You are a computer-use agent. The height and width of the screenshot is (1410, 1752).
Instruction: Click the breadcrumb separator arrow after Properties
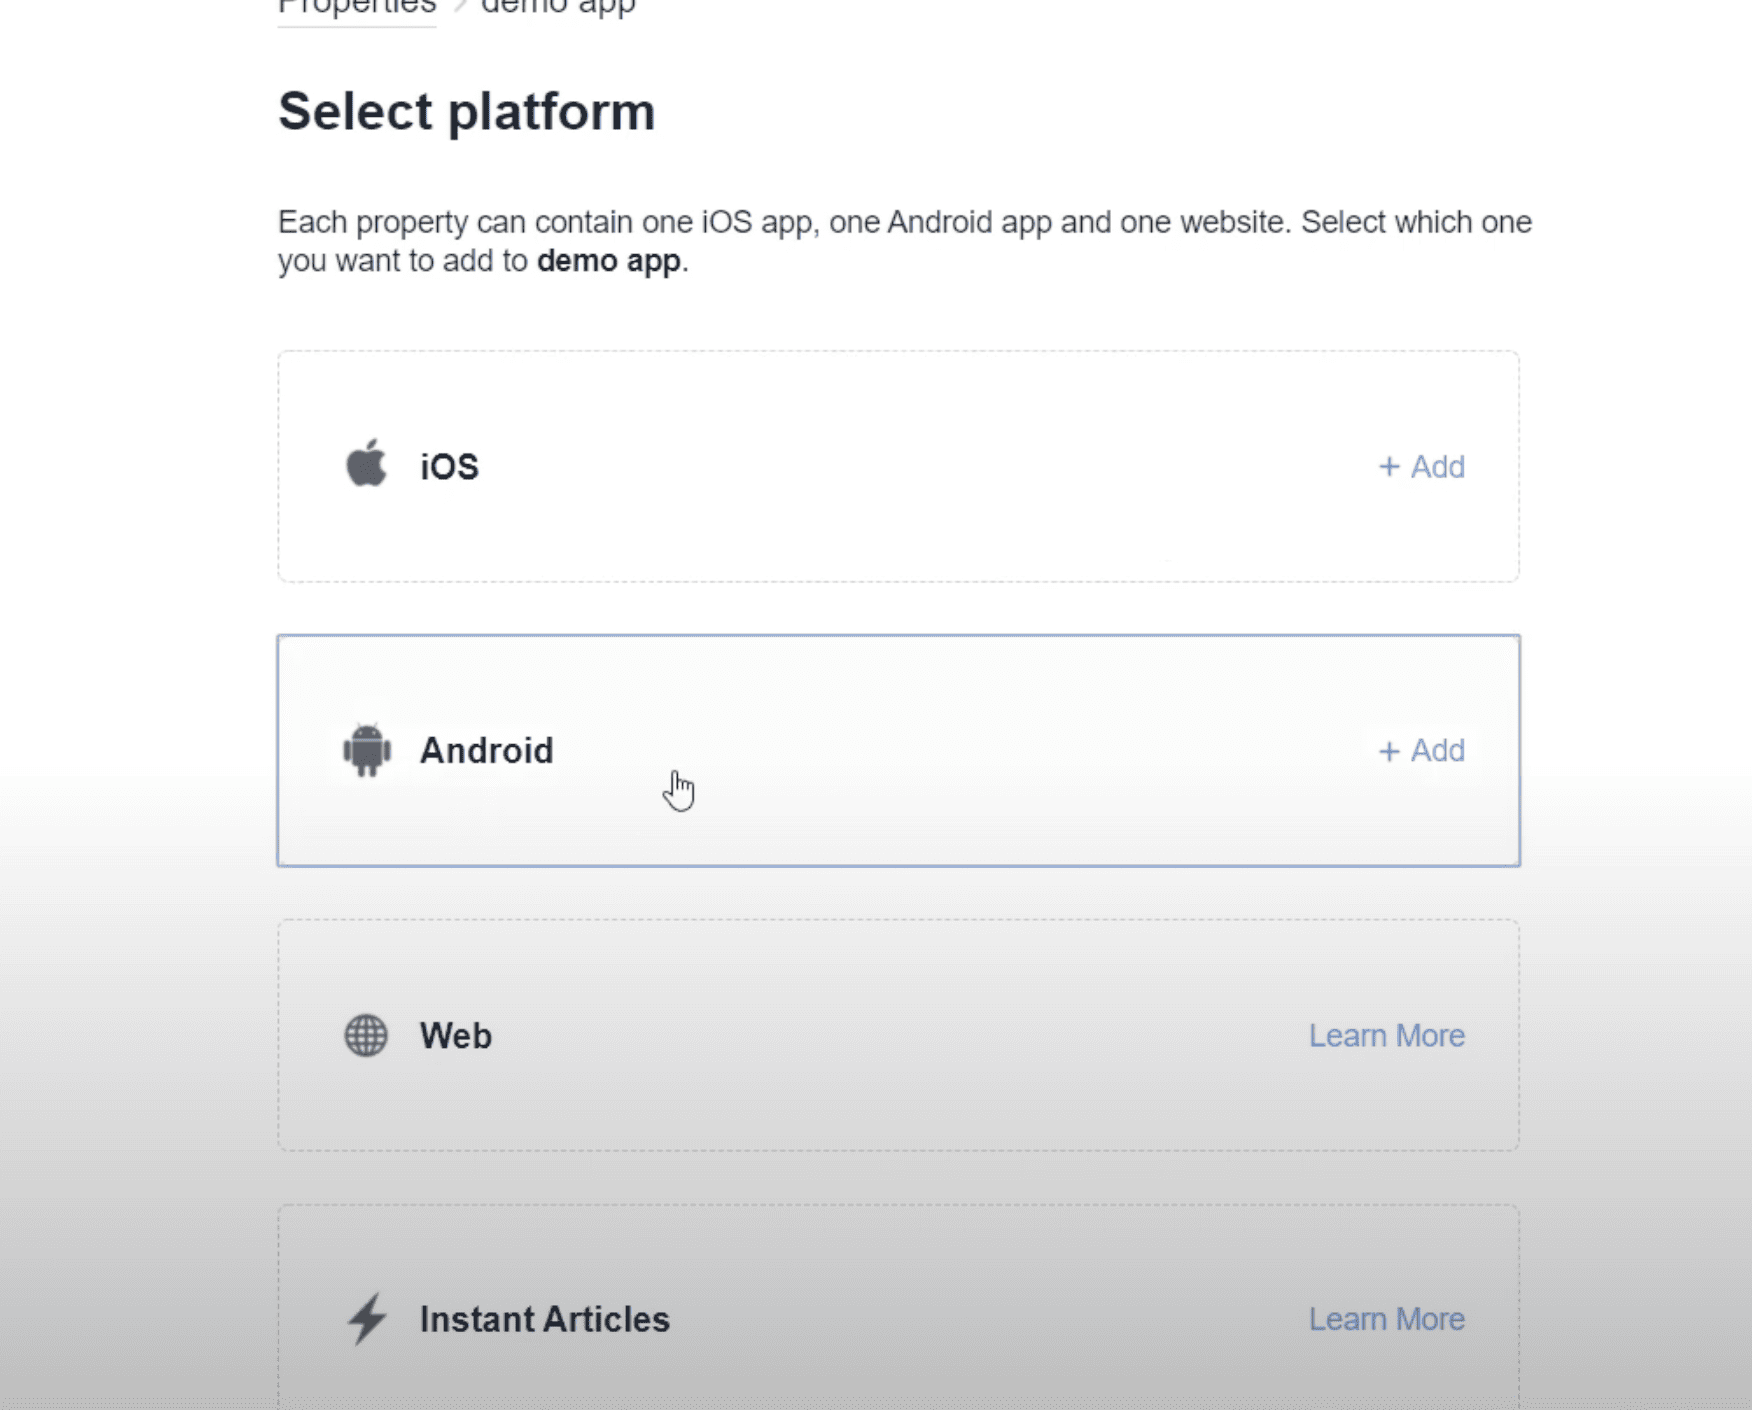pyautogui.click(x=460, y=6)
